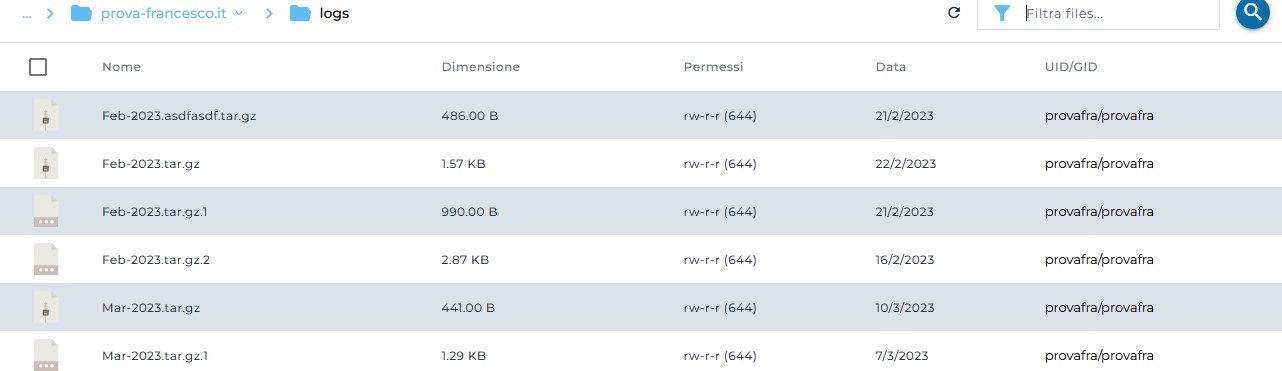
Task: Click the funnel filter icon
Action: (1002, 13)
